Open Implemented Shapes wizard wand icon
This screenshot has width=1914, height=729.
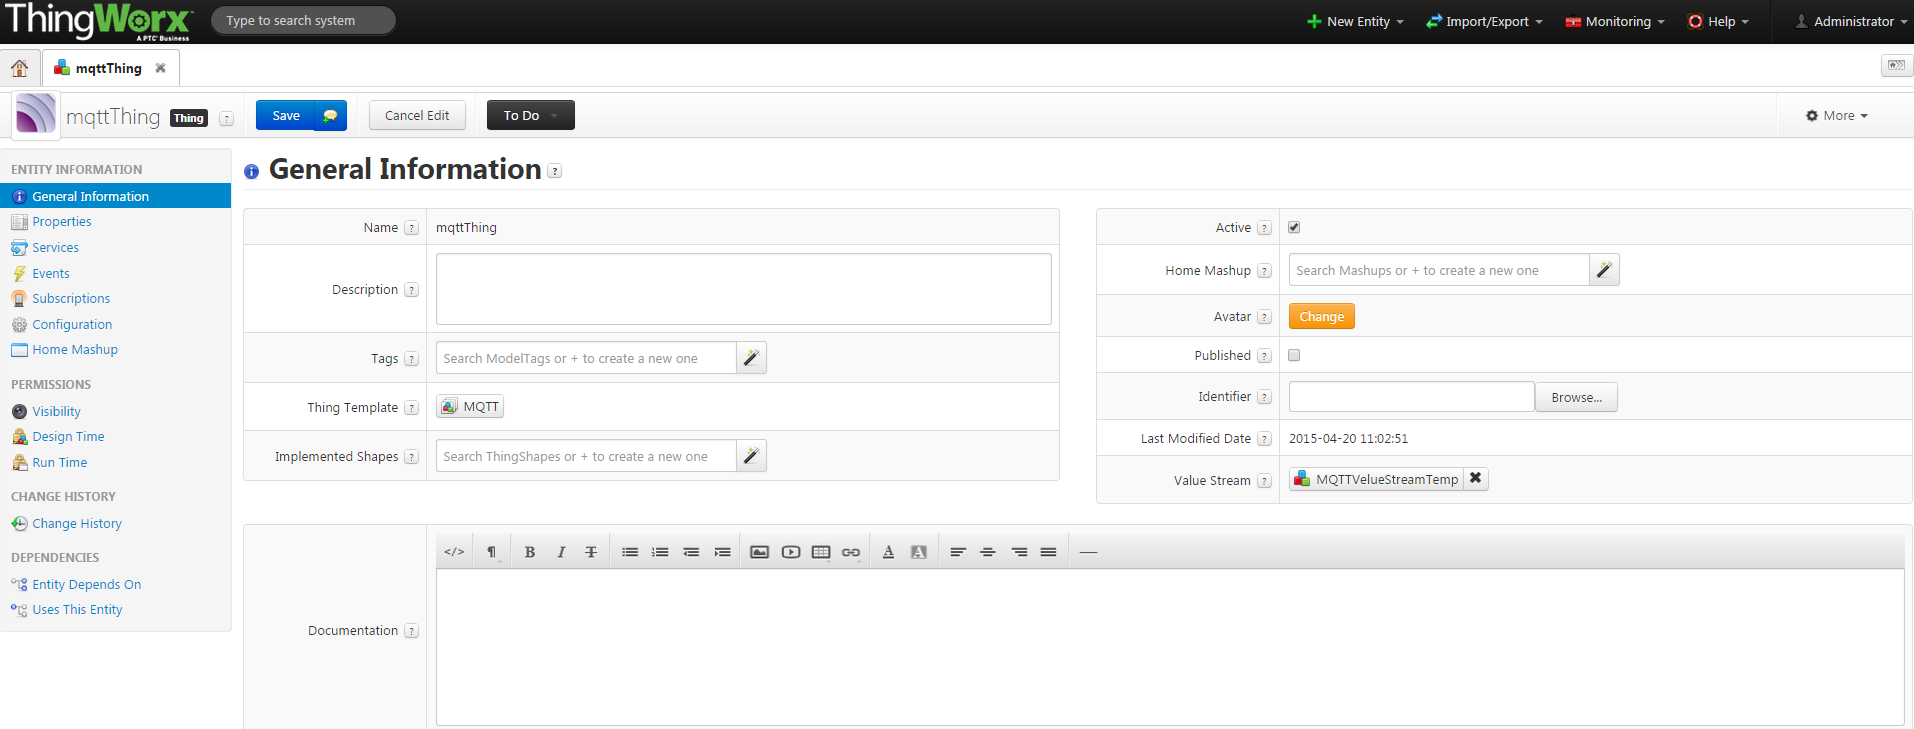click(751, 456)
